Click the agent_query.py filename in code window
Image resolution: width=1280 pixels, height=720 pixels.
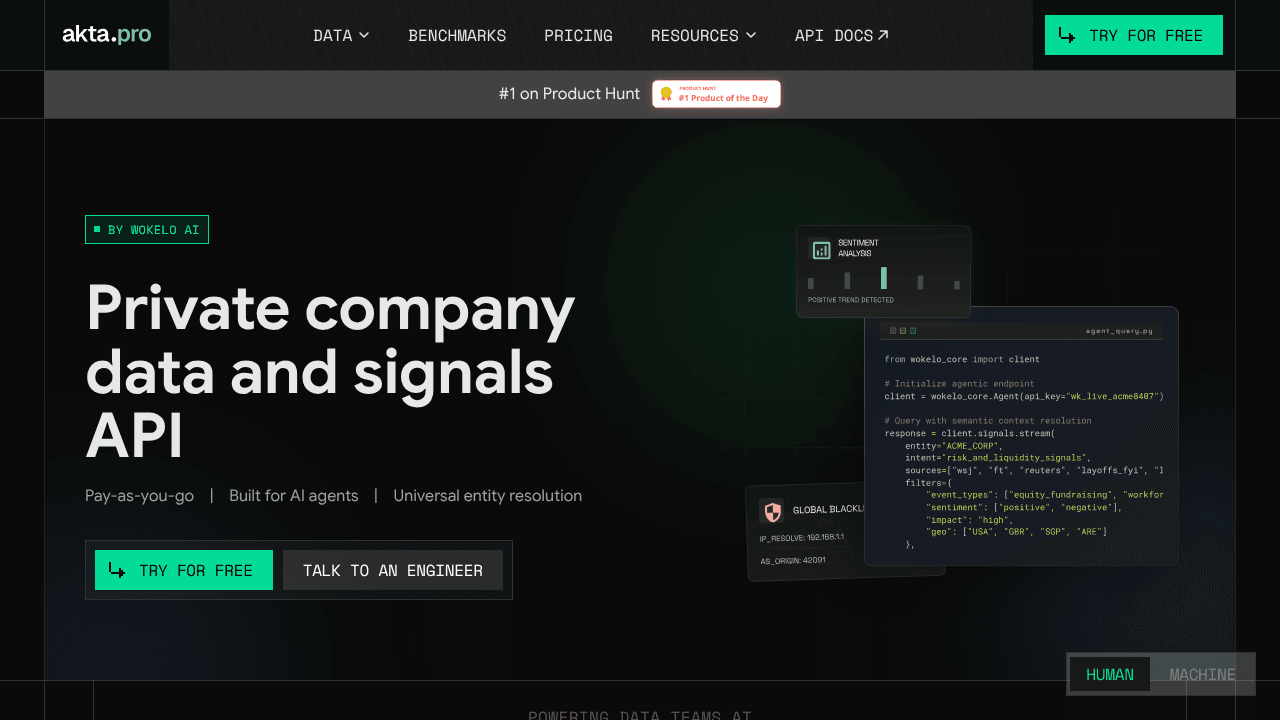pos(1119,330)
